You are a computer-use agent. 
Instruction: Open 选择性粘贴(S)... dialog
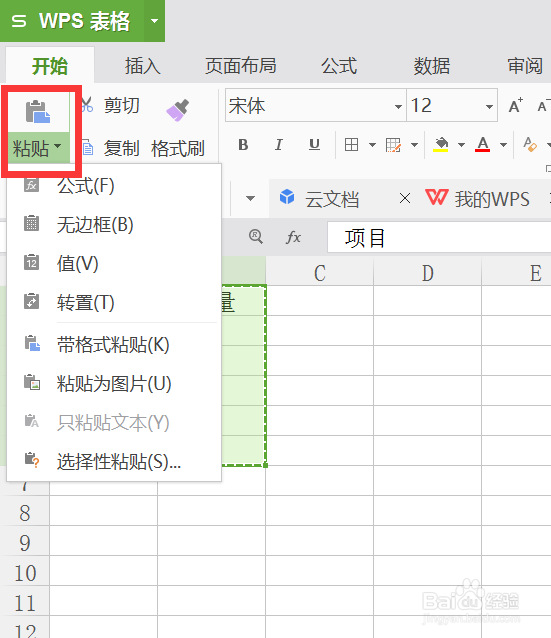(114, 461)
